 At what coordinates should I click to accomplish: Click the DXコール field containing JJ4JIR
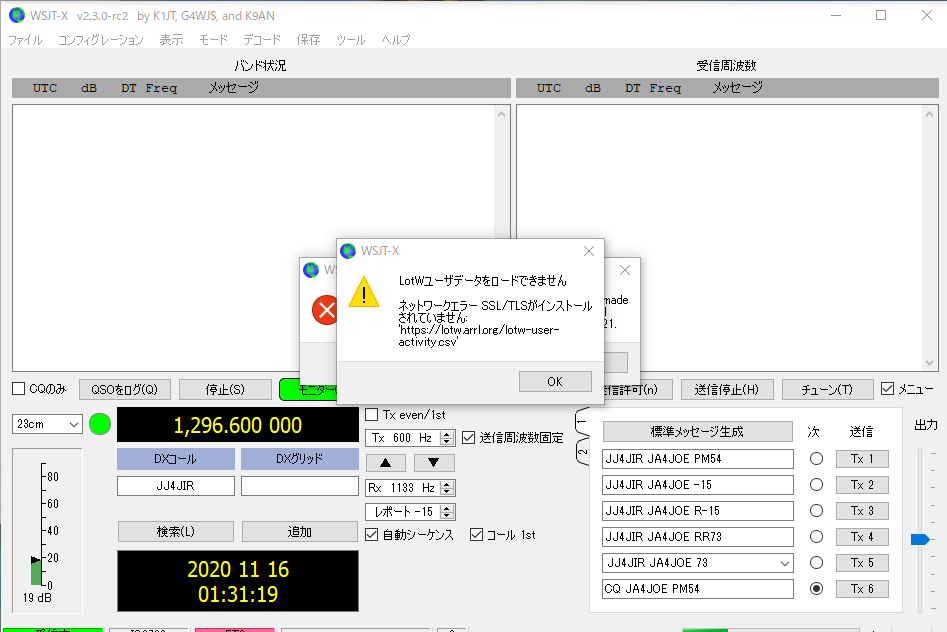pyautogui.click(x=176, y=486)
